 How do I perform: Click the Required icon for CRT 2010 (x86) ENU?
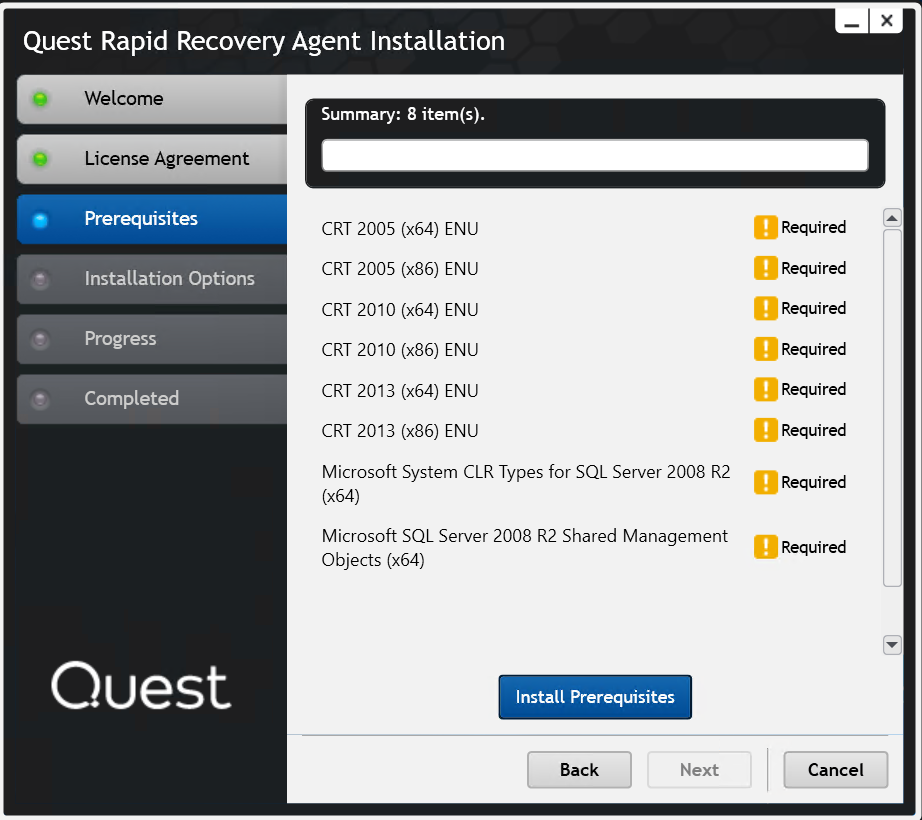coord(765,348)
